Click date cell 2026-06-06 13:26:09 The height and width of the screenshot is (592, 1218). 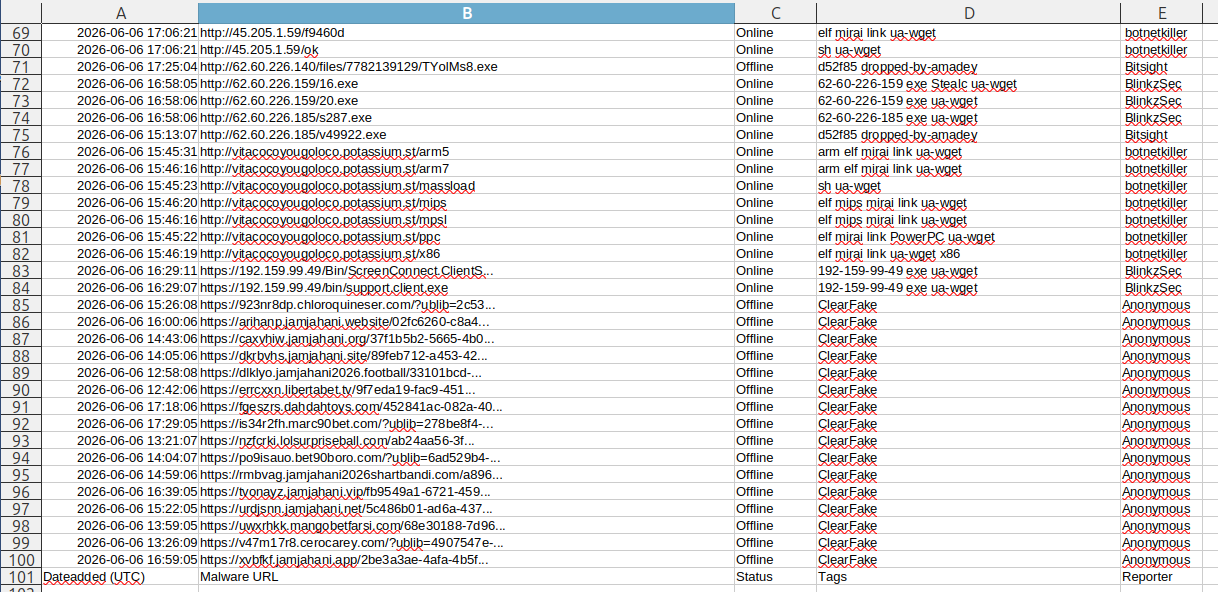(x=120, y=543)
